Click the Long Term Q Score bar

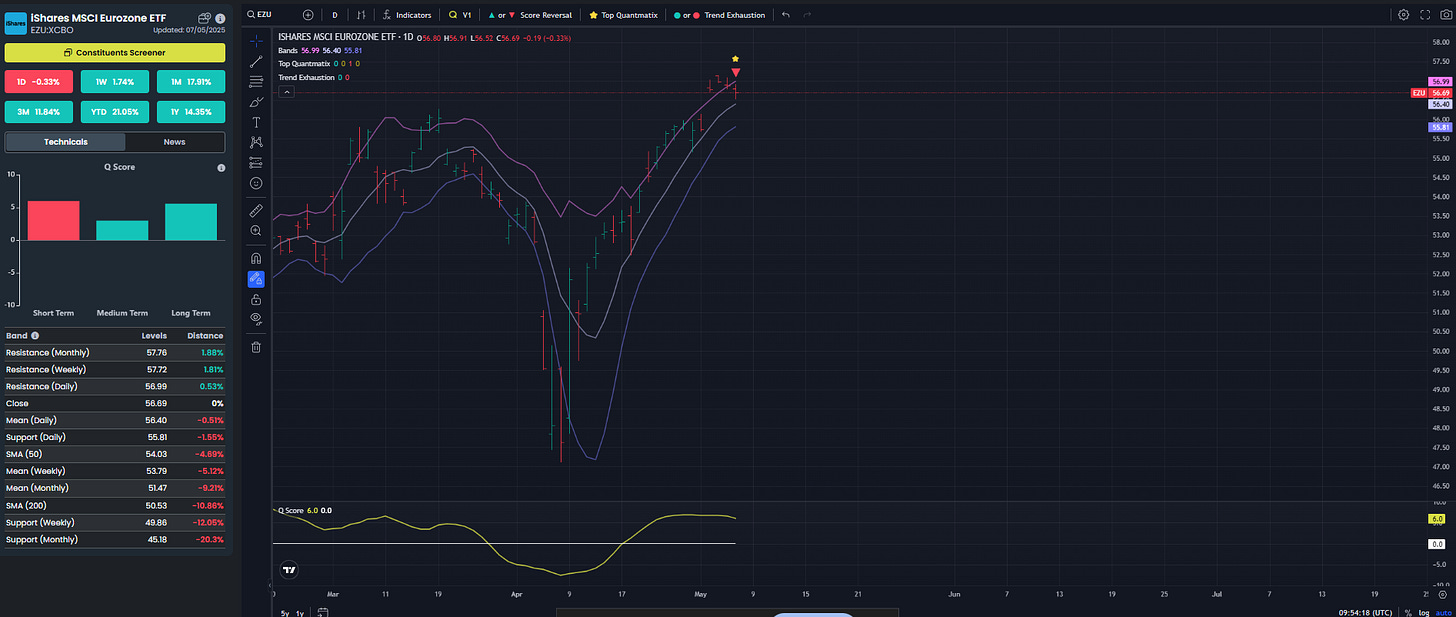coord(191,222)
